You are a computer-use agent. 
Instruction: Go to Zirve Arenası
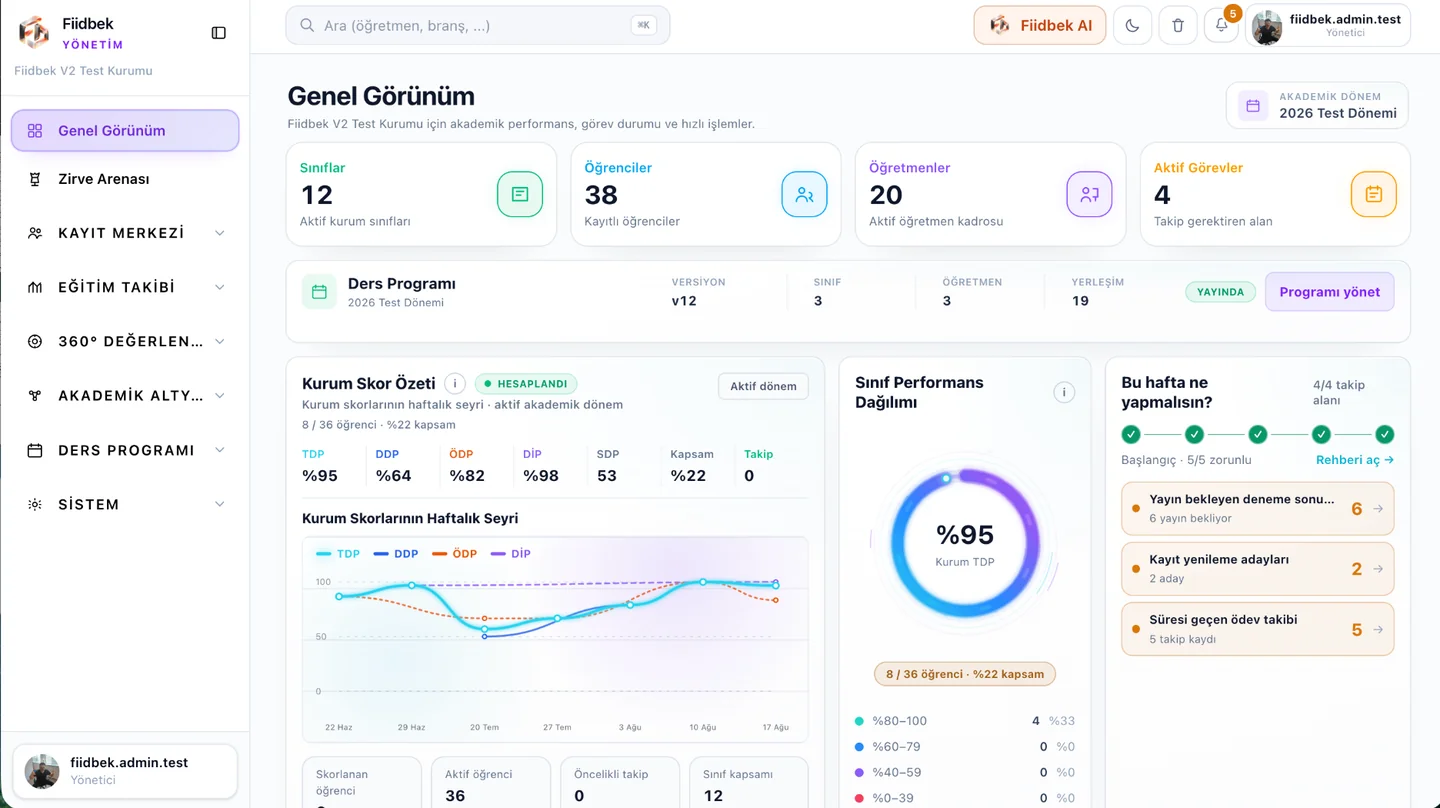[x=125, y=179]
